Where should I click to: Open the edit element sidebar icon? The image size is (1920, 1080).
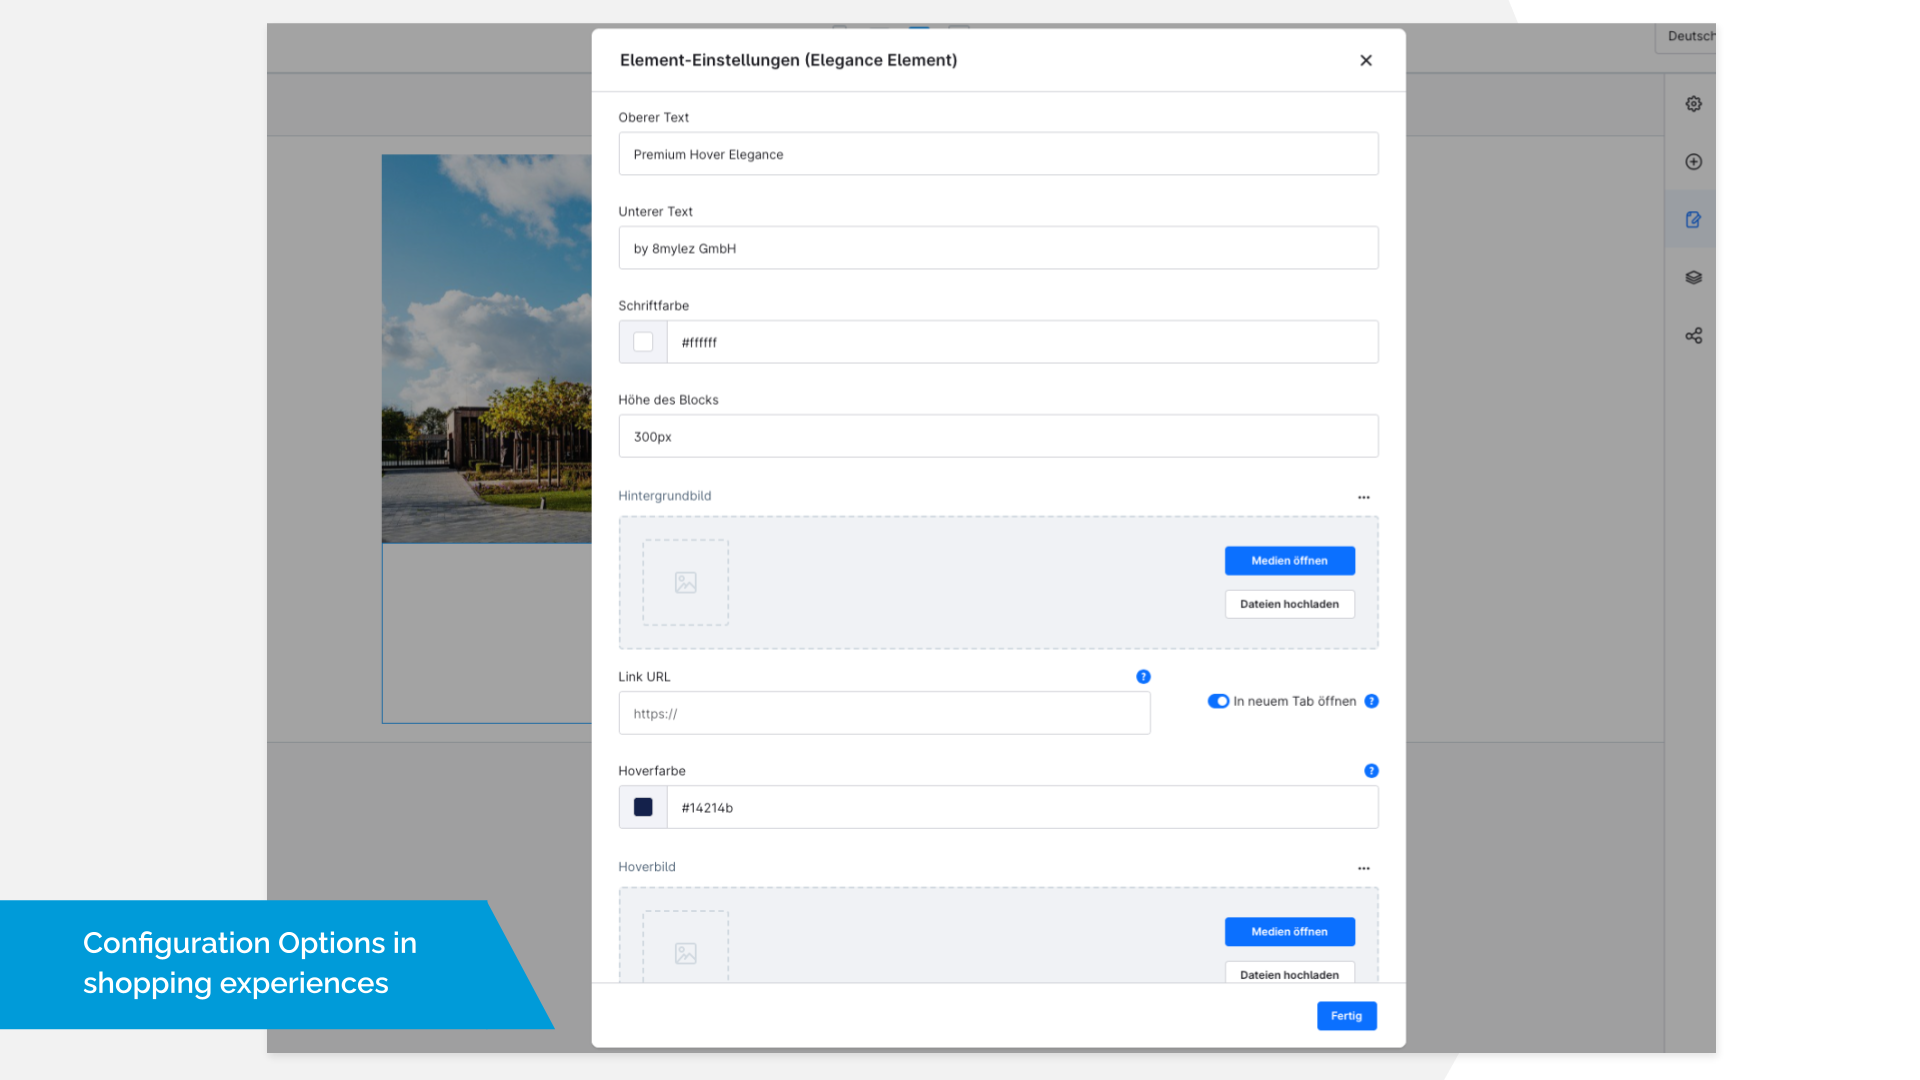coord(1693,220)
